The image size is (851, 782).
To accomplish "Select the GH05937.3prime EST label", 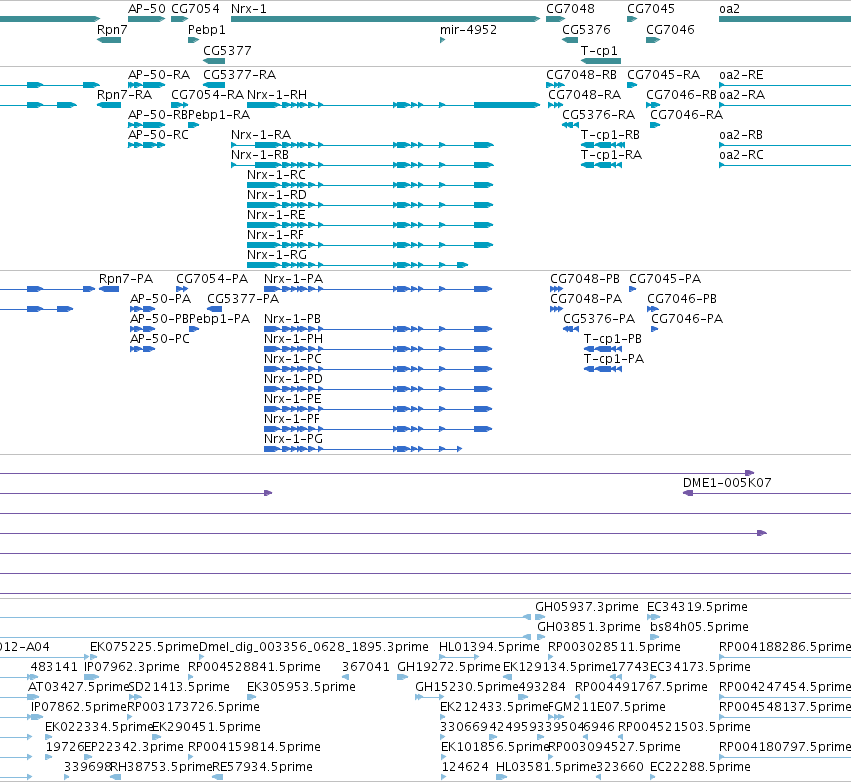I will (x=587, y=606).
